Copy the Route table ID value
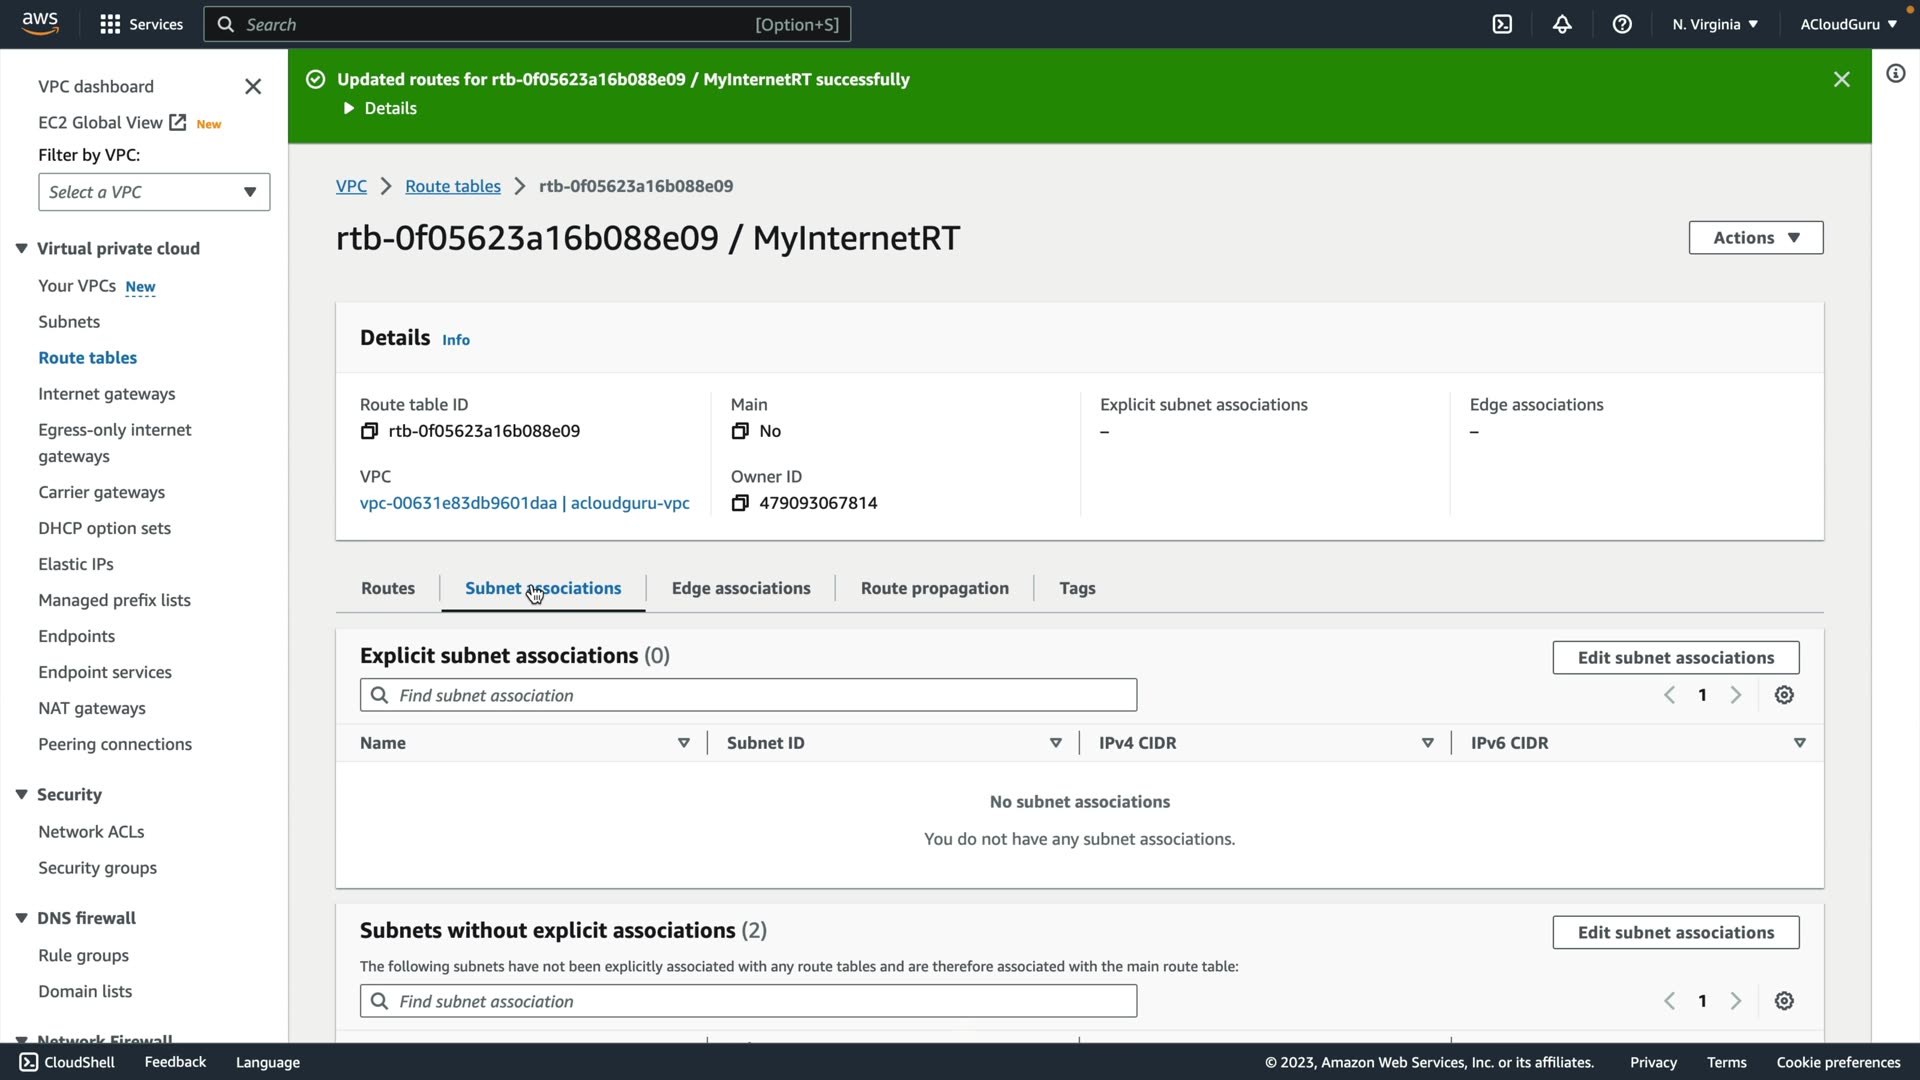Viewport: 1920px width, 1080px height. tap(369, 431)
